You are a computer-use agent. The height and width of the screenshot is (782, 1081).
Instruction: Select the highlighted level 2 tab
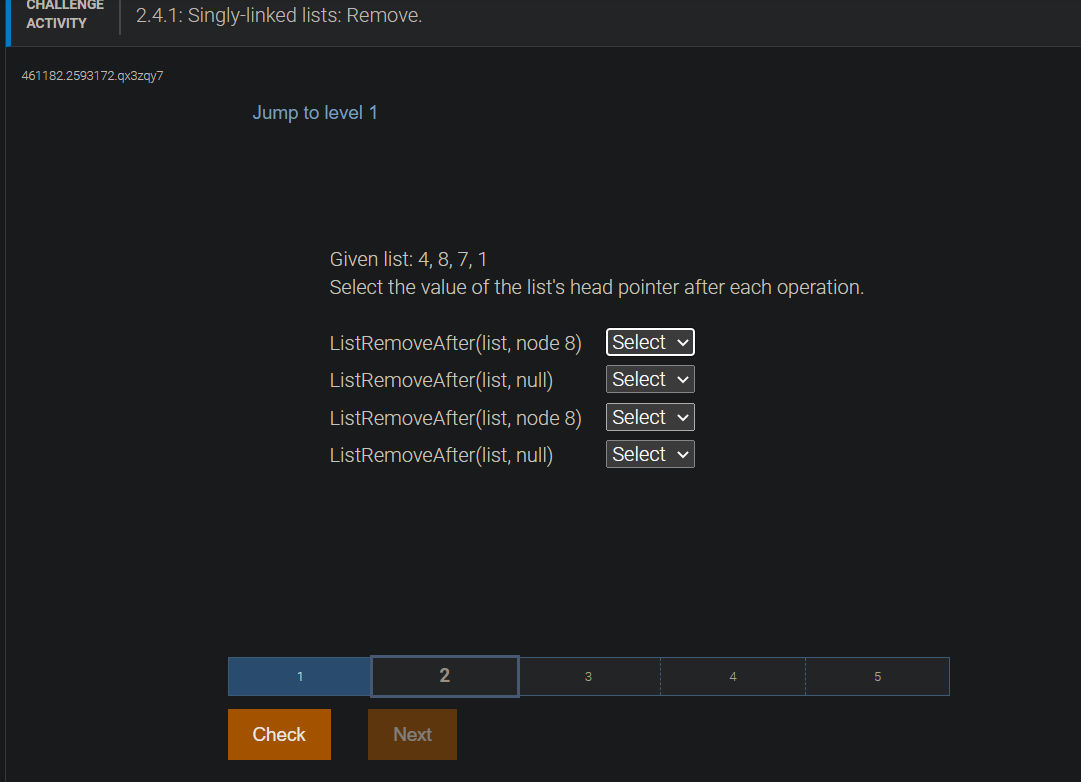[444, 676]
